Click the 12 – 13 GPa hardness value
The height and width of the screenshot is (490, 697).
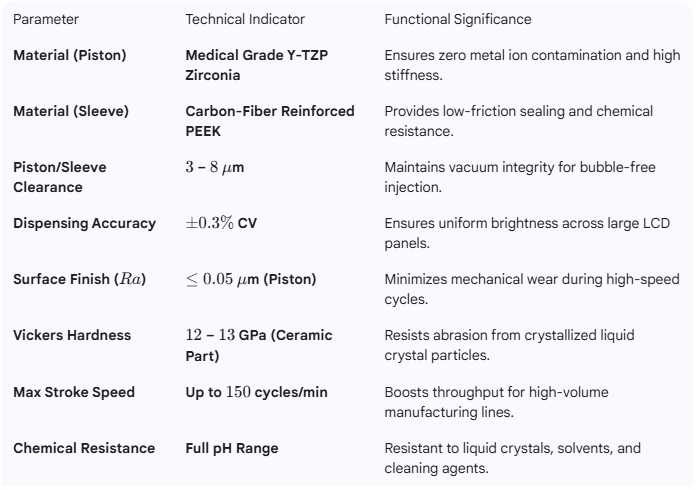click(259, 344)
